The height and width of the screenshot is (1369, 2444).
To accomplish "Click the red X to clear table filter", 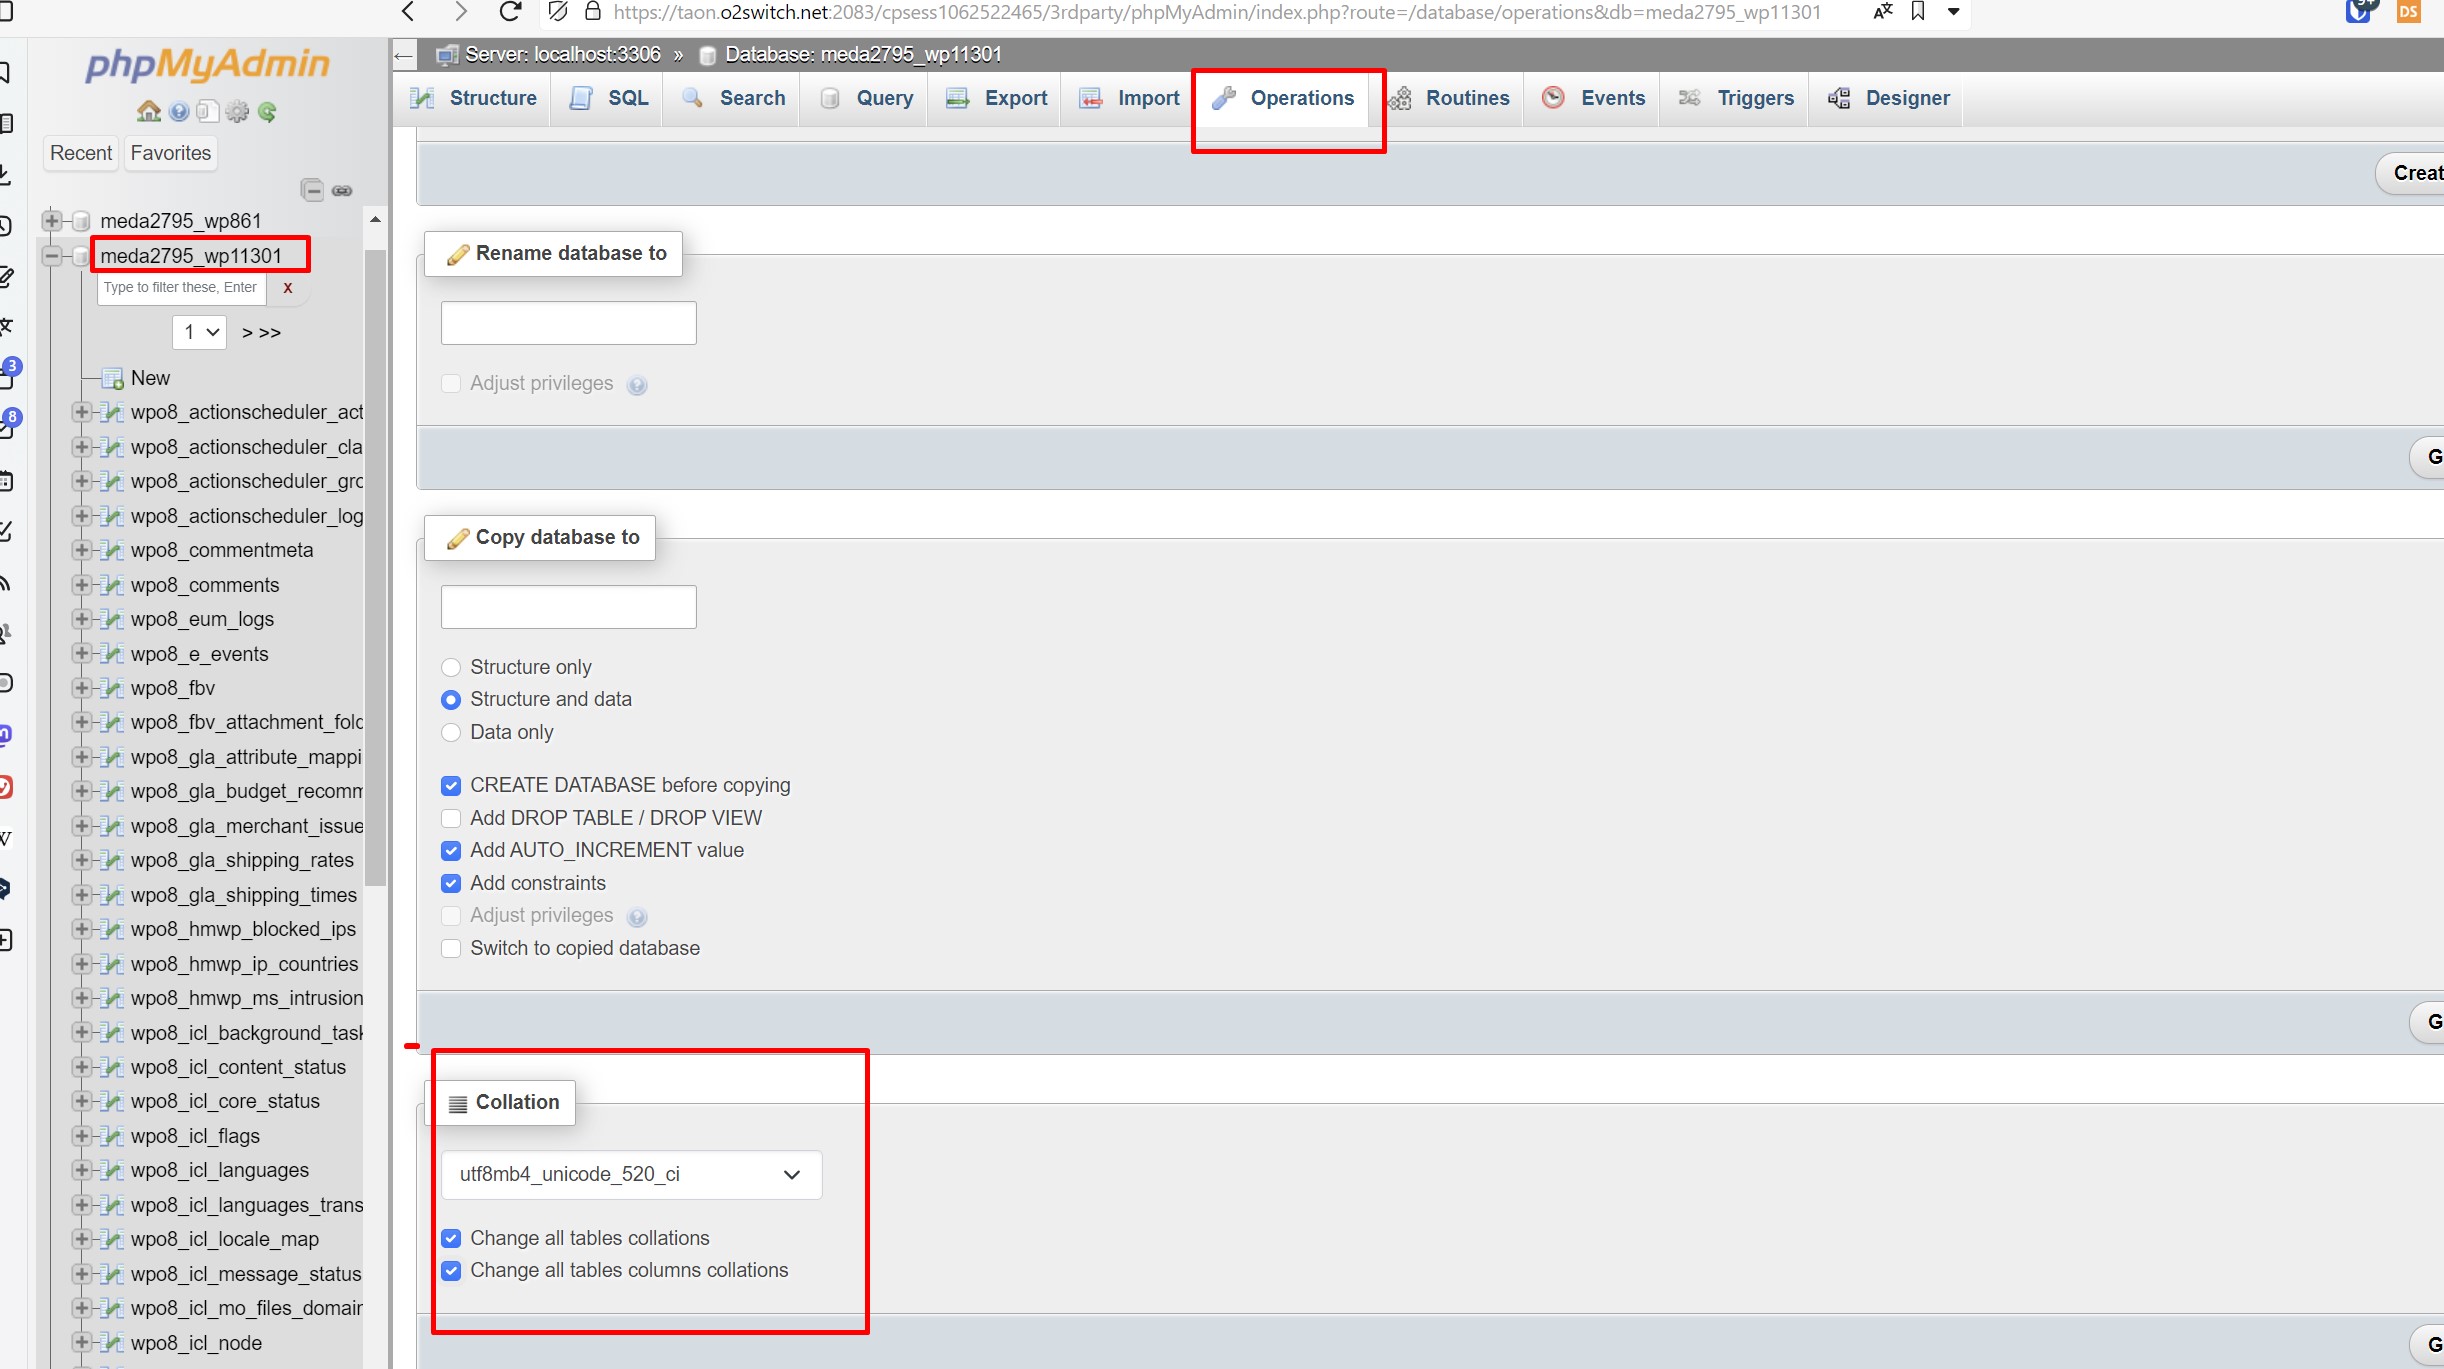I will [288, 288].
